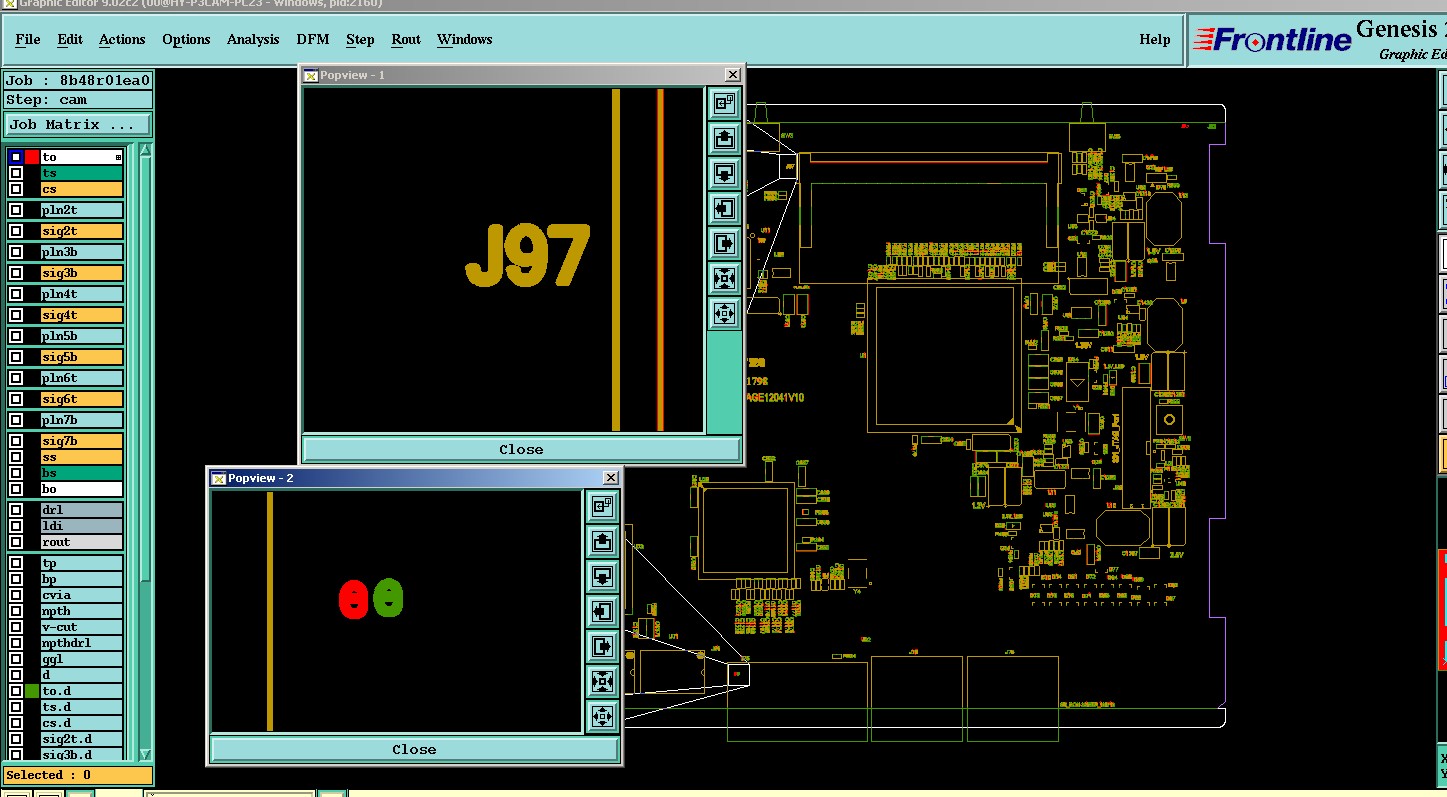Toggle the 'sig2t' layer checkbox
This screenshot has width=1447, height=797.
click(x=16, y=231)
